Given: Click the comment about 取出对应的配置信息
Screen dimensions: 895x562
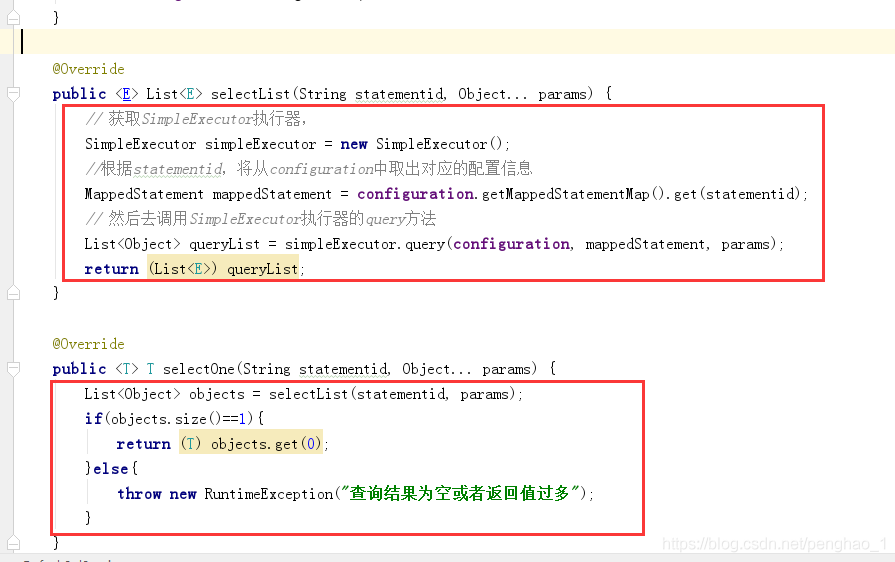Looking at the screenshot, I should coord(308,169).
